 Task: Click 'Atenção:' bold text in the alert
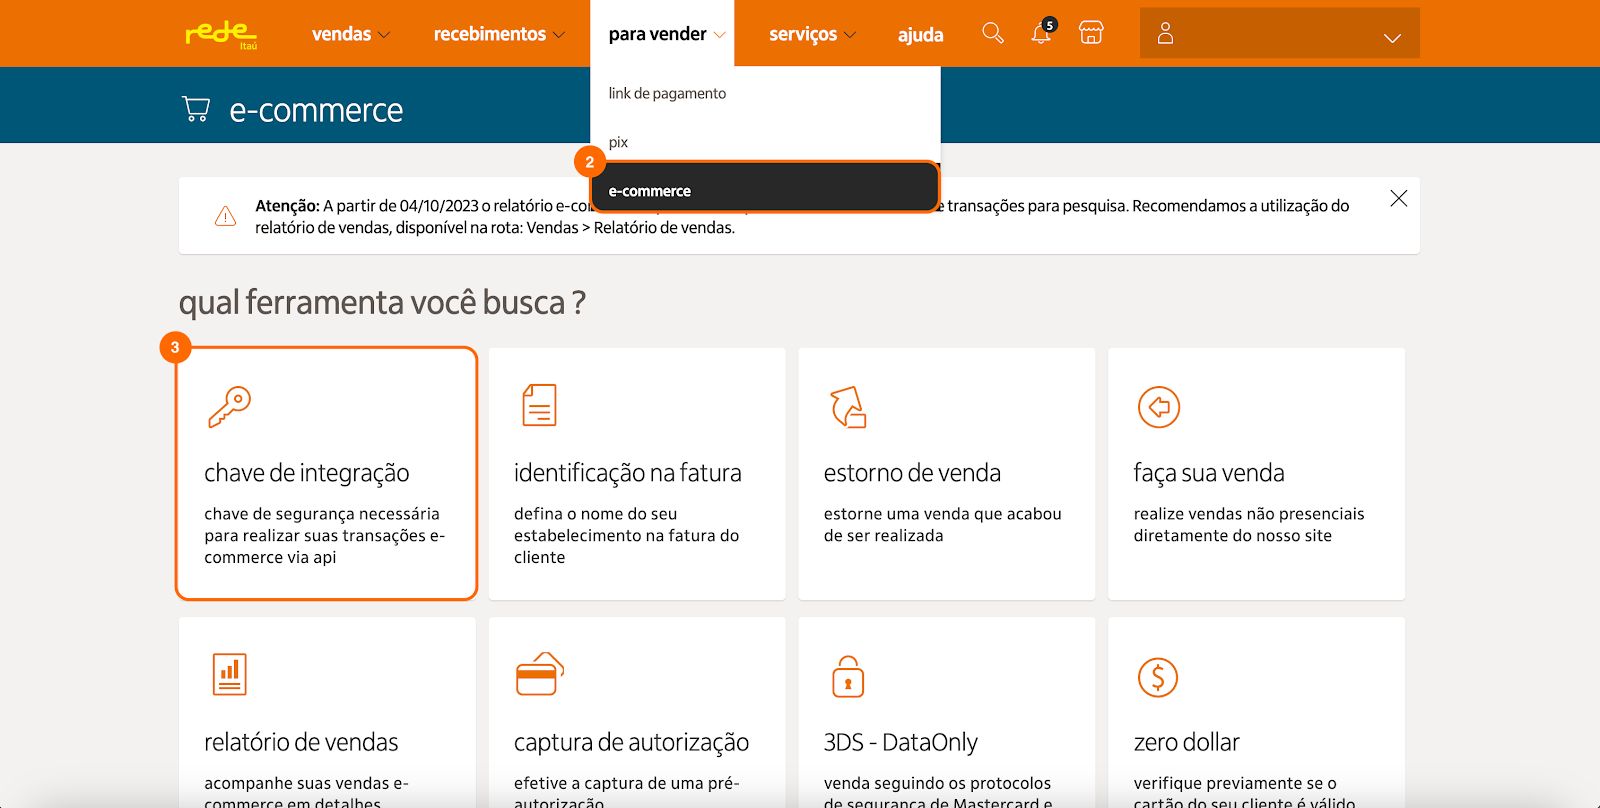click(287, 206)
